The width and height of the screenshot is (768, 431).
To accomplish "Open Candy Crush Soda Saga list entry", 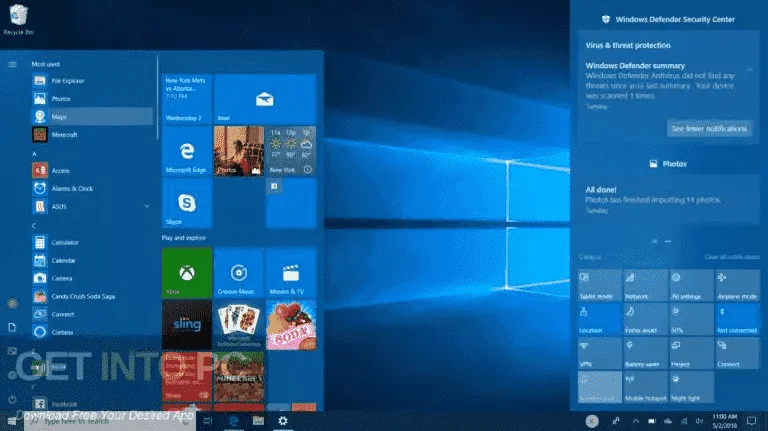I will (92, 296).
